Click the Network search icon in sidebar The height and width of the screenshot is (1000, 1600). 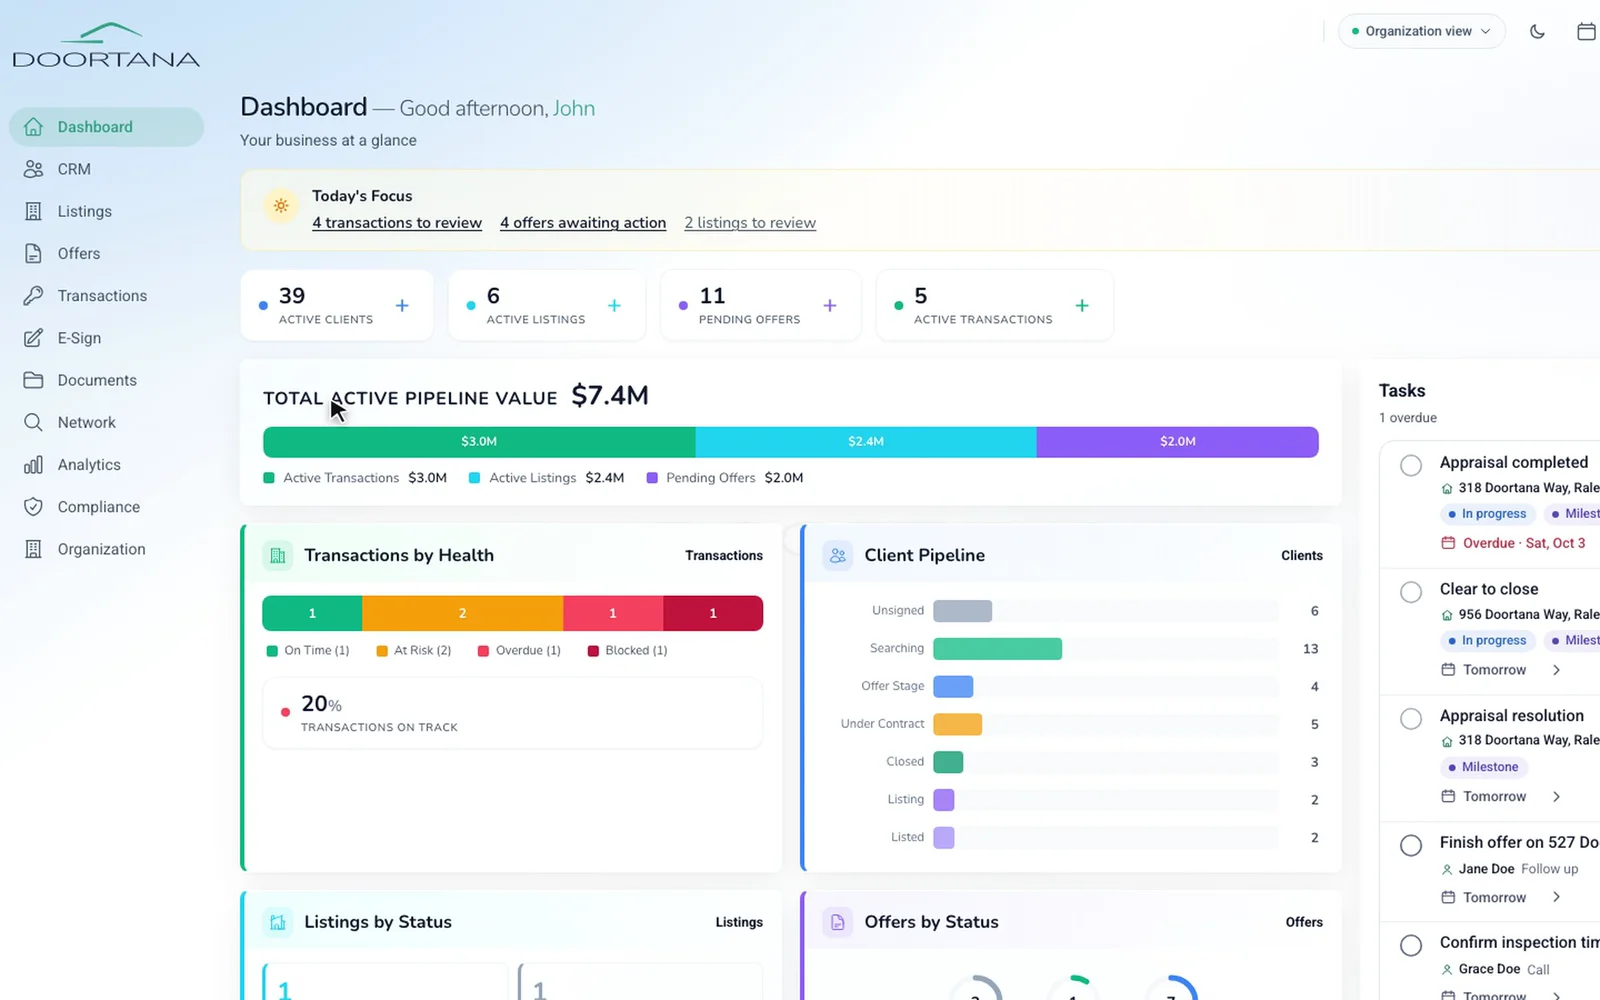pyautogui.click(x=33, y=422)
